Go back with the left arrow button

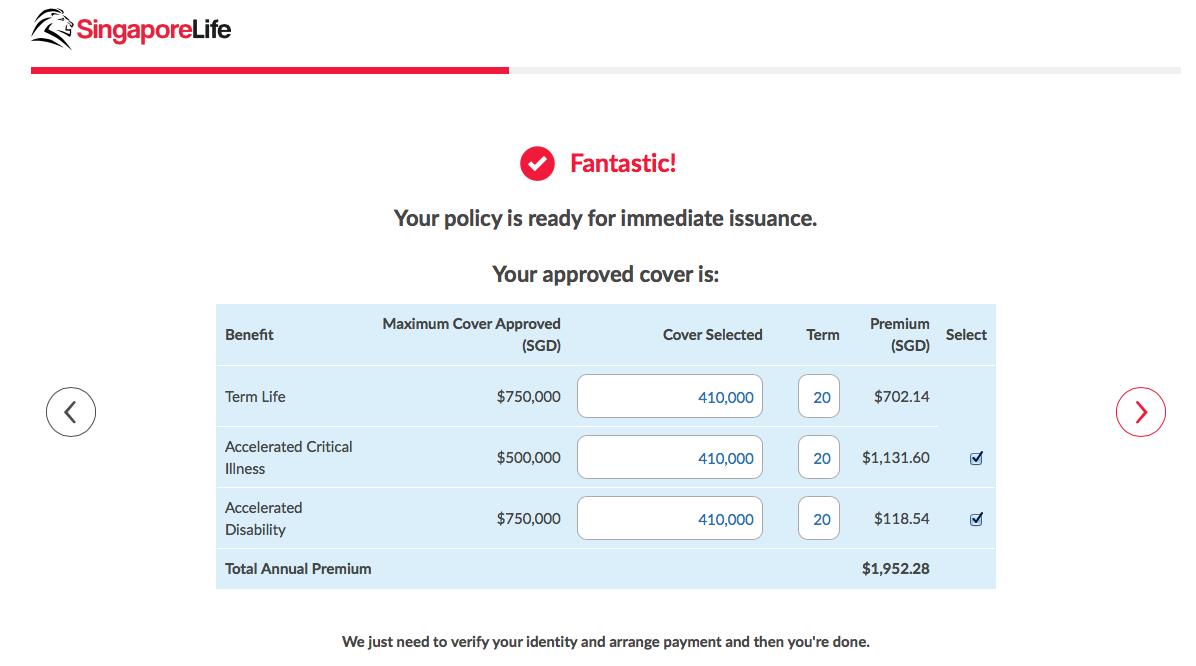tap(71, 411)
